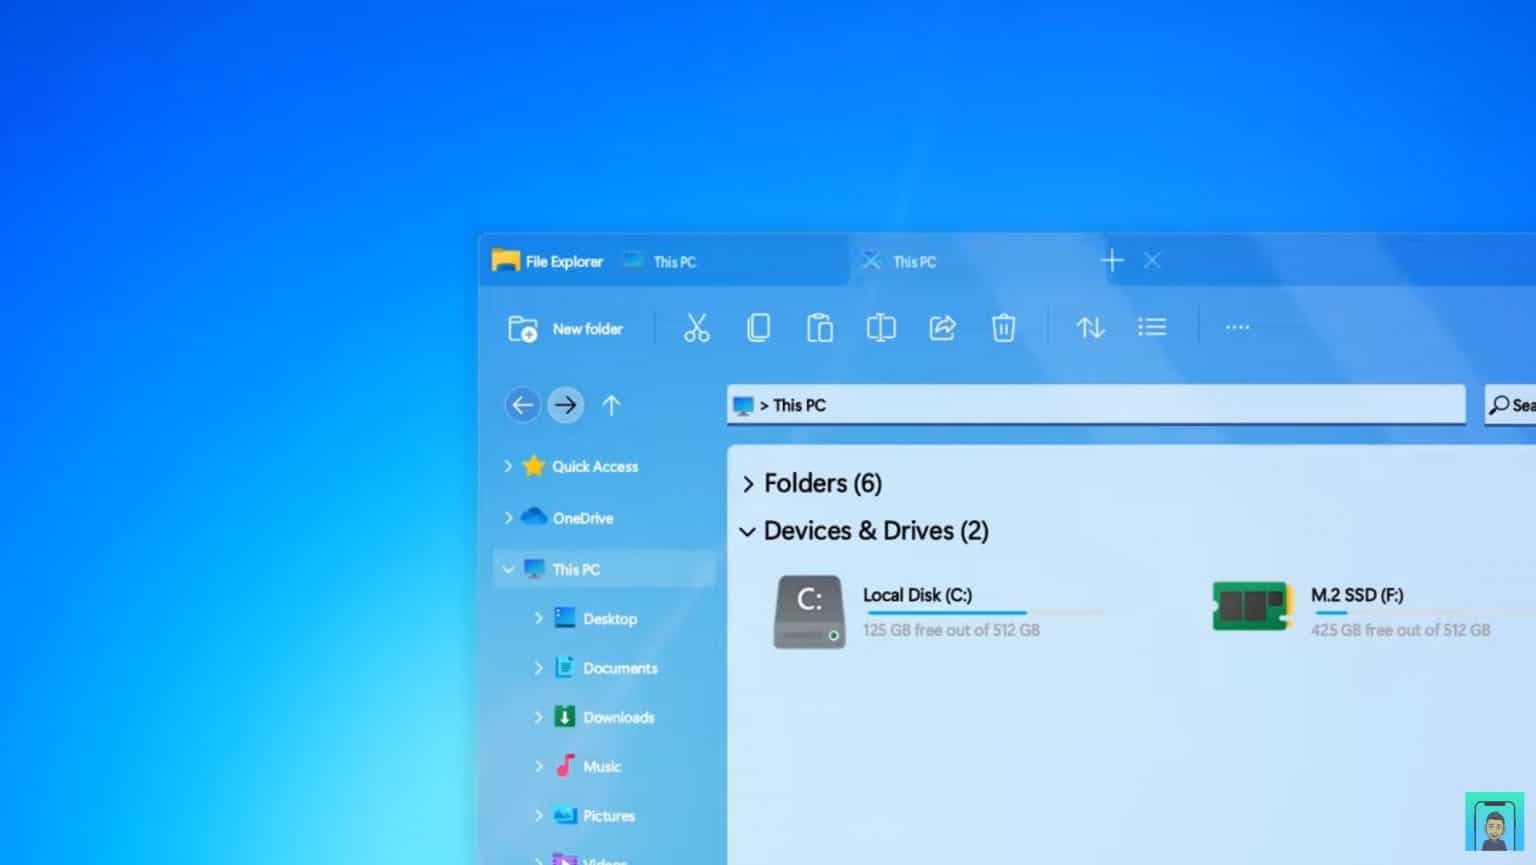Click the Copy icon

coord(758,327)
